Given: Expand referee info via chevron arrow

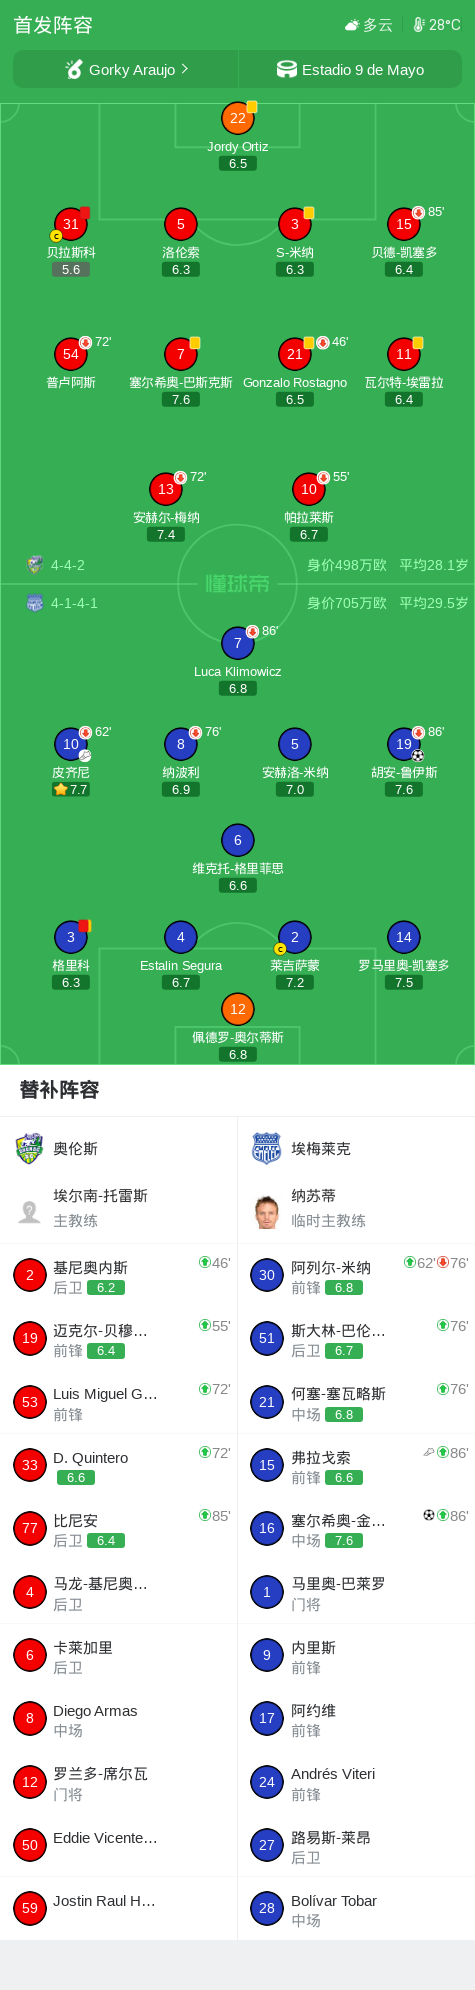Looking at the screenshot, I should coord(184,69).
